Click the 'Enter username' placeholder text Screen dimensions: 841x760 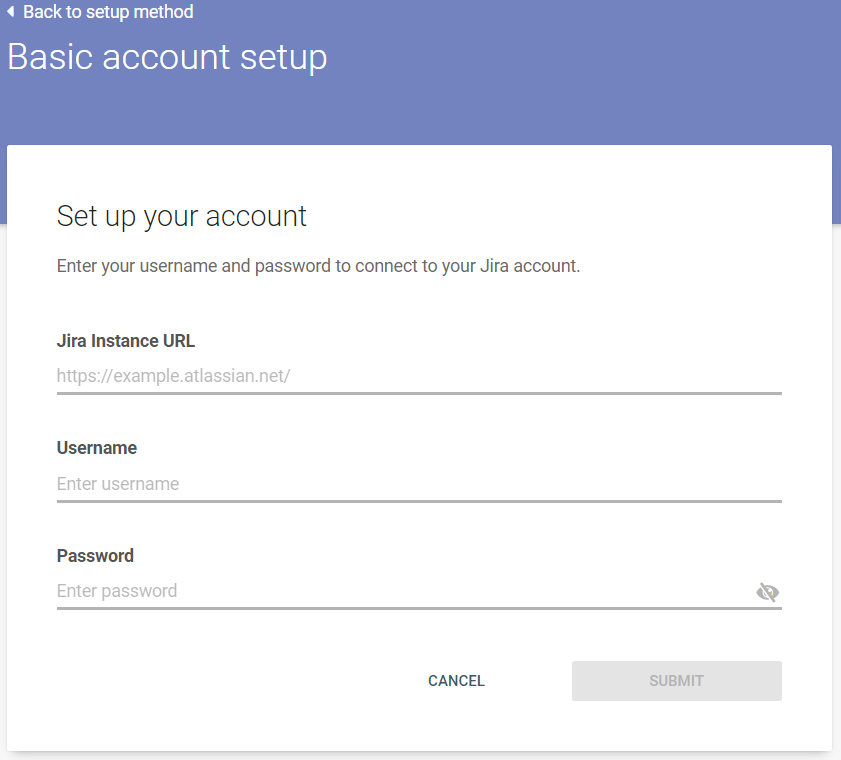(x=118, y=484)
